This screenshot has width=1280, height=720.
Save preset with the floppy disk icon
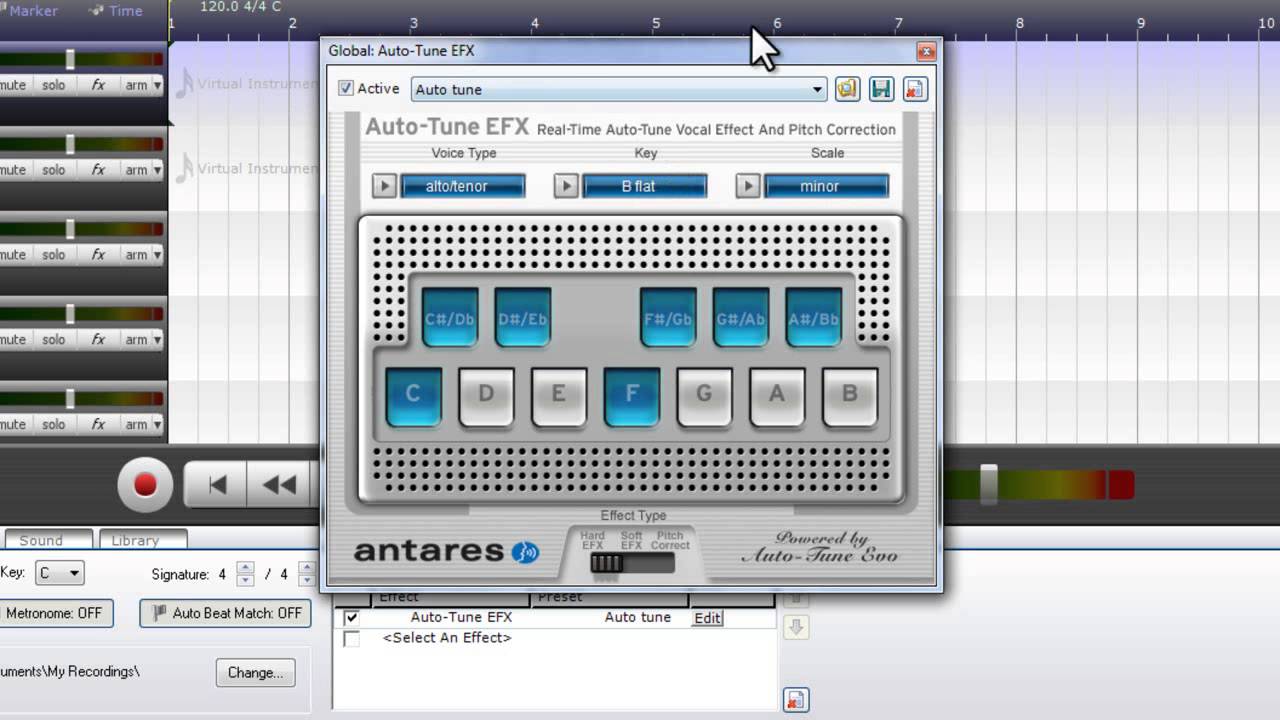pyautogui.click(x=881, y=89)
